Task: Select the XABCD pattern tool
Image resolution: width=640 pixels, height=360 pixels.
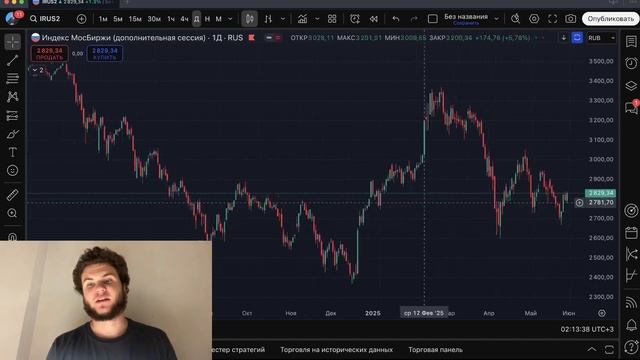Action: [x=13, y=97]
